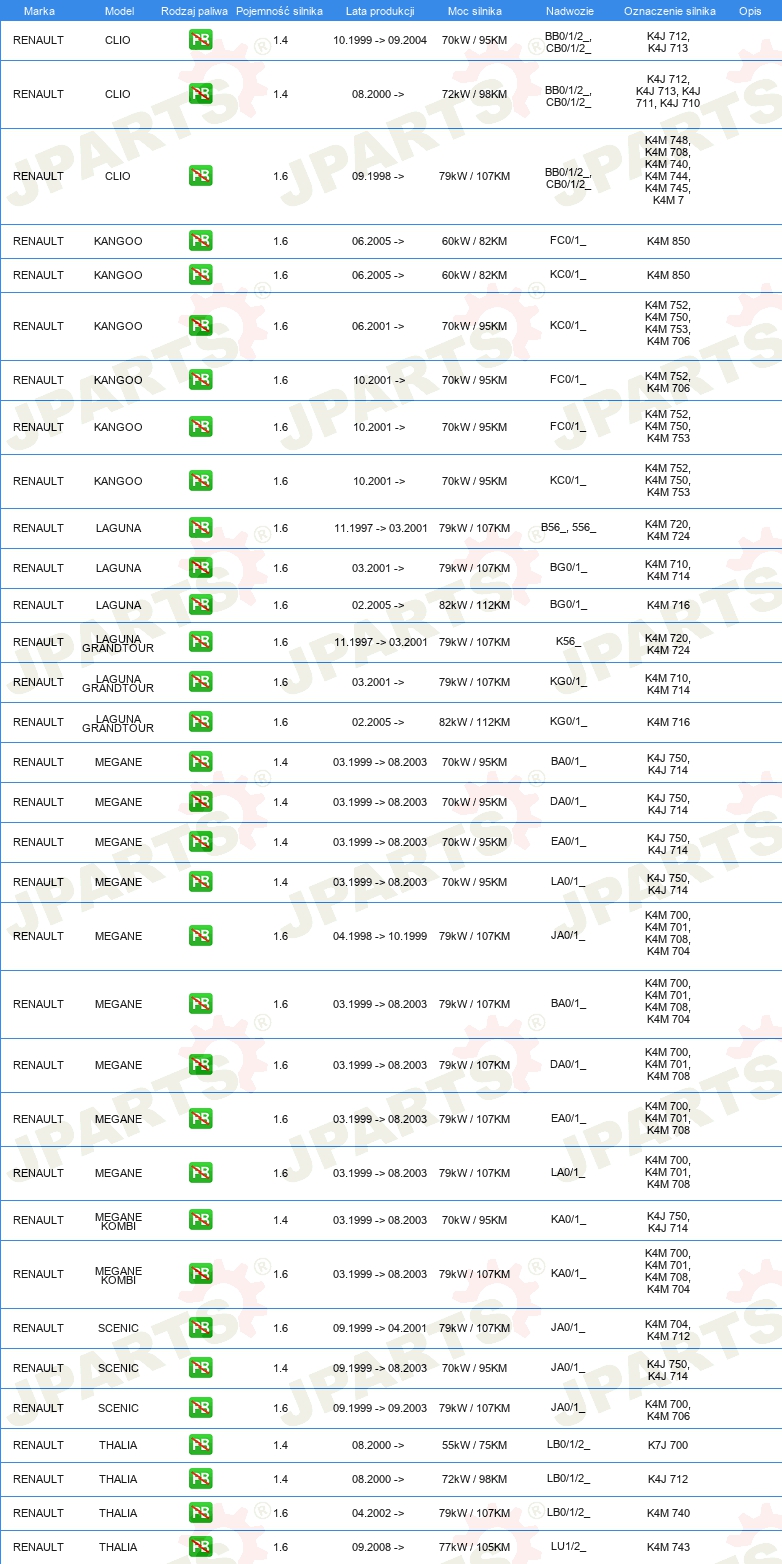Select the 09.1999 -> 09.2003 date cell
This screenshot has width=782, height=1564.
[x=380, y=1408]
